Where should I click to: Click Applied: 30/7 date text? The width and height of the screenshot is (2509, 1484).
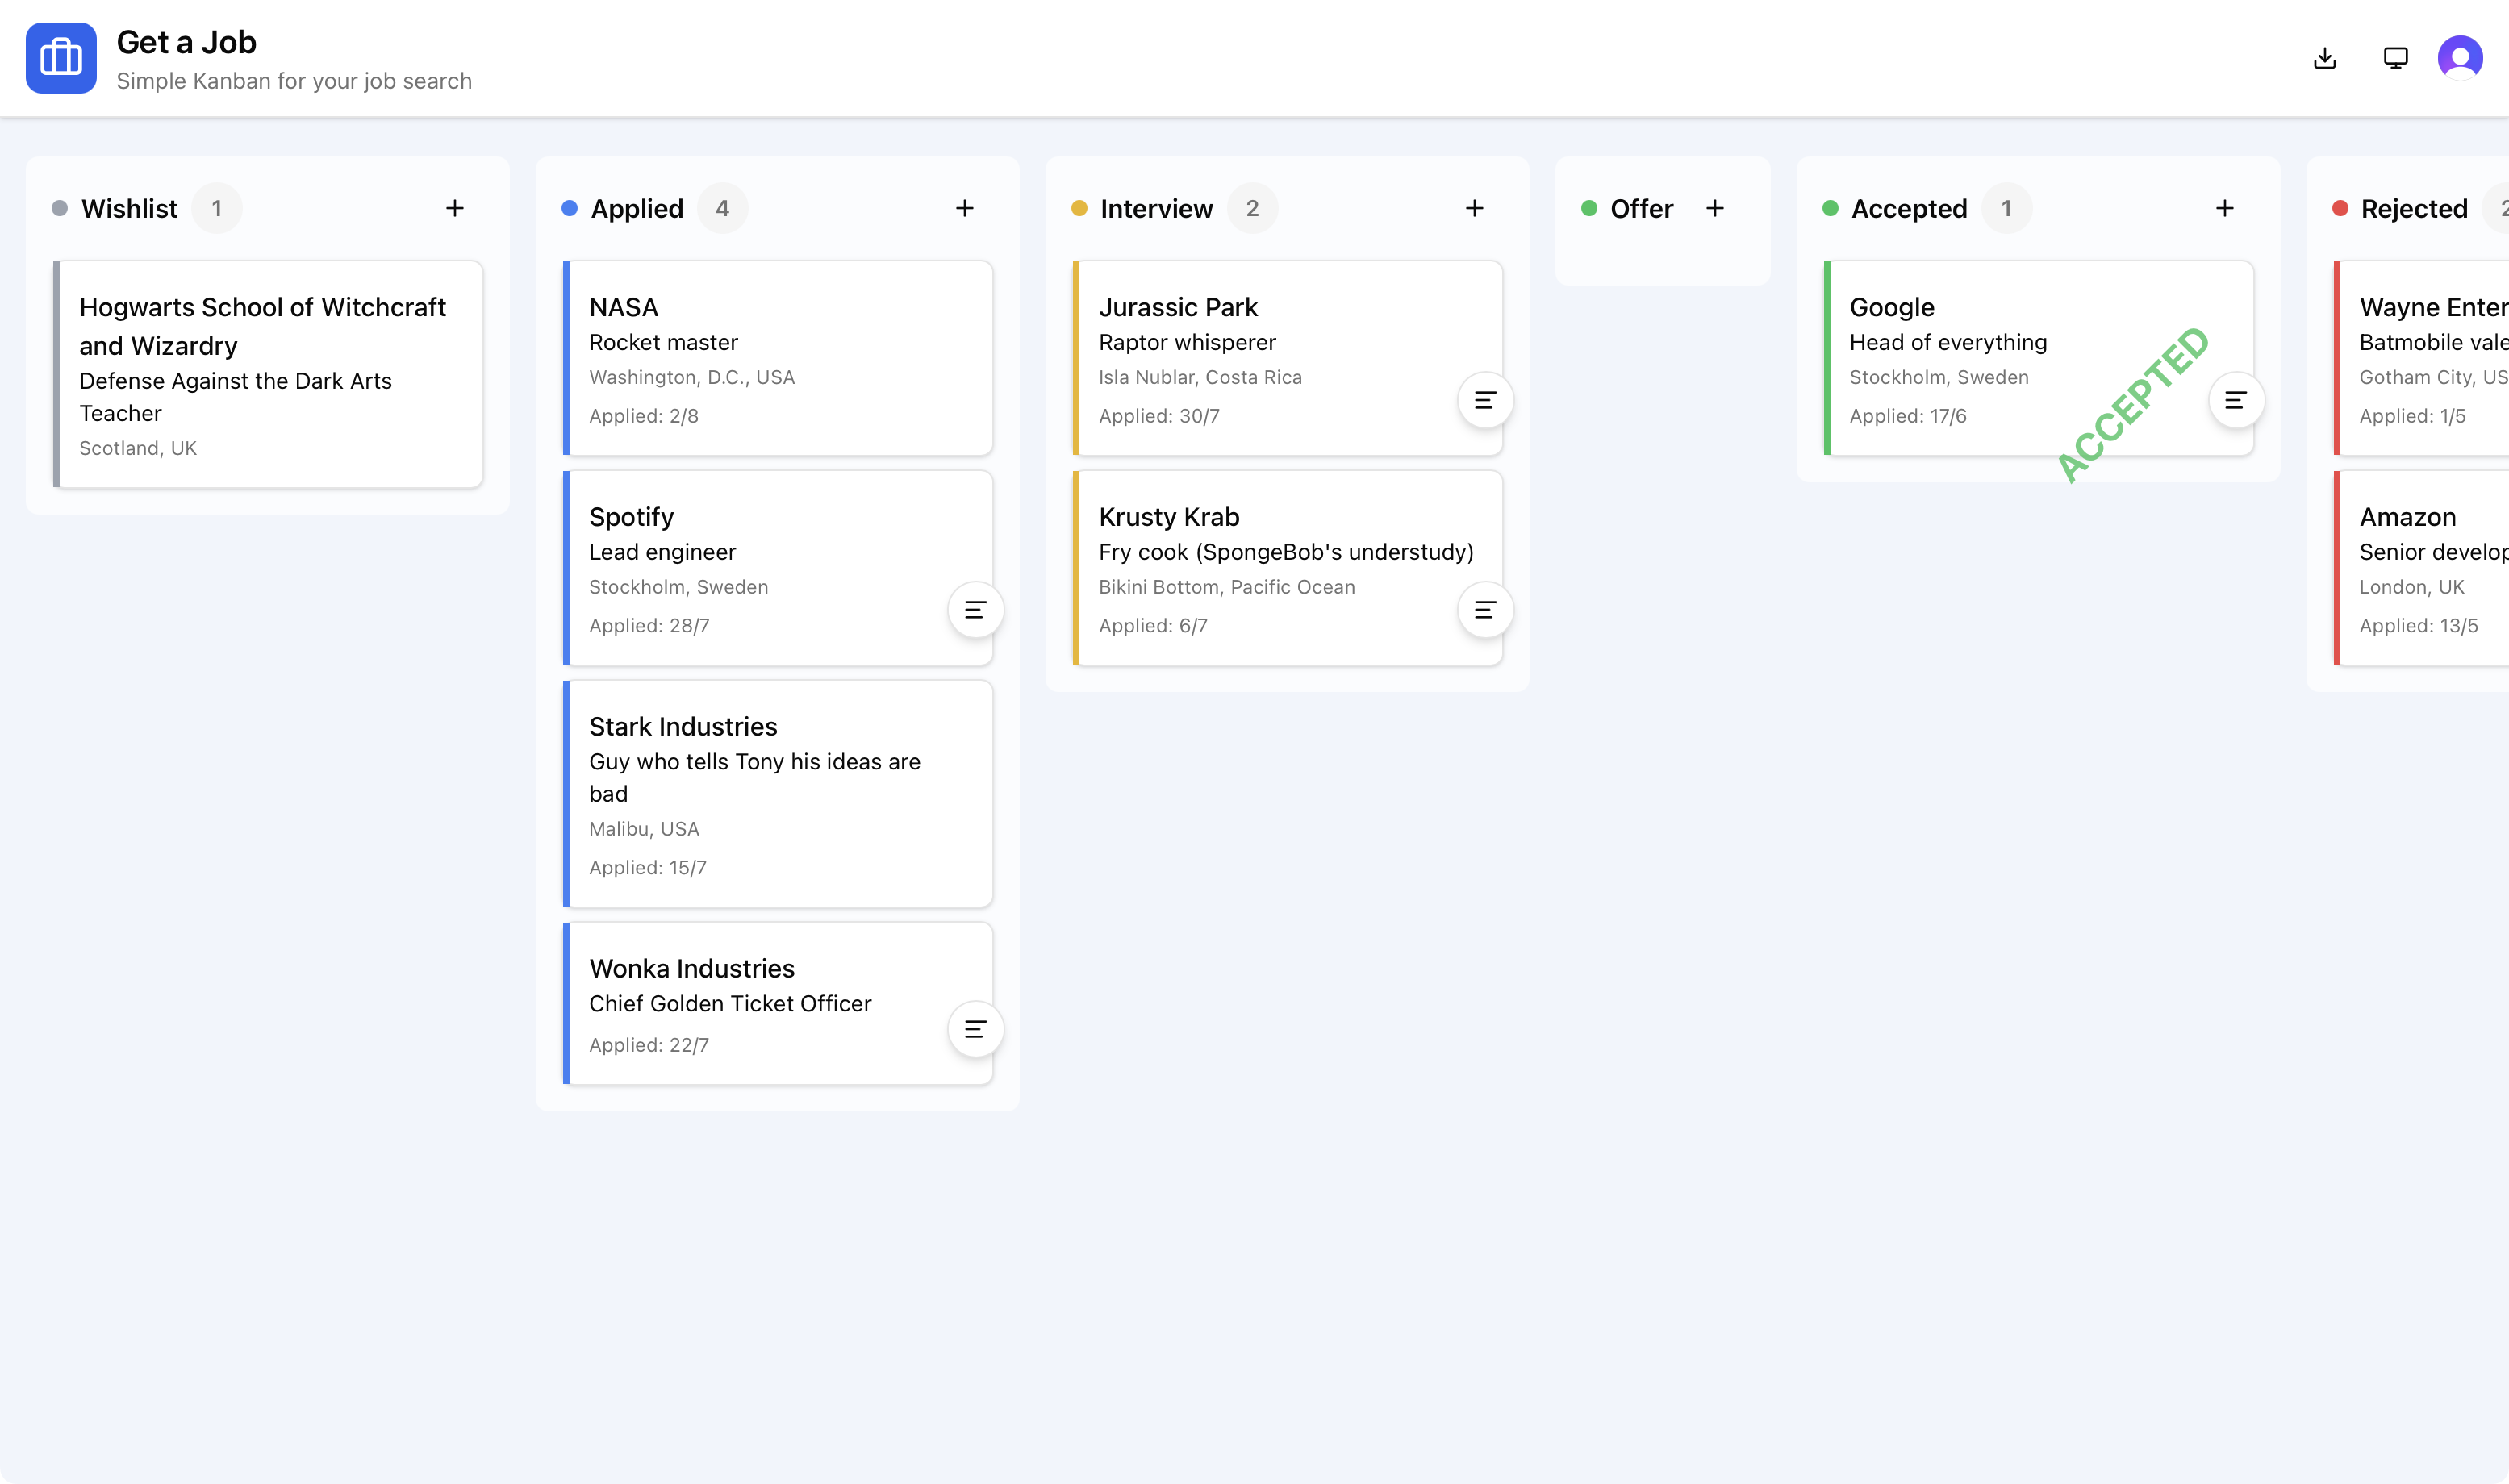click(1159, 416)
